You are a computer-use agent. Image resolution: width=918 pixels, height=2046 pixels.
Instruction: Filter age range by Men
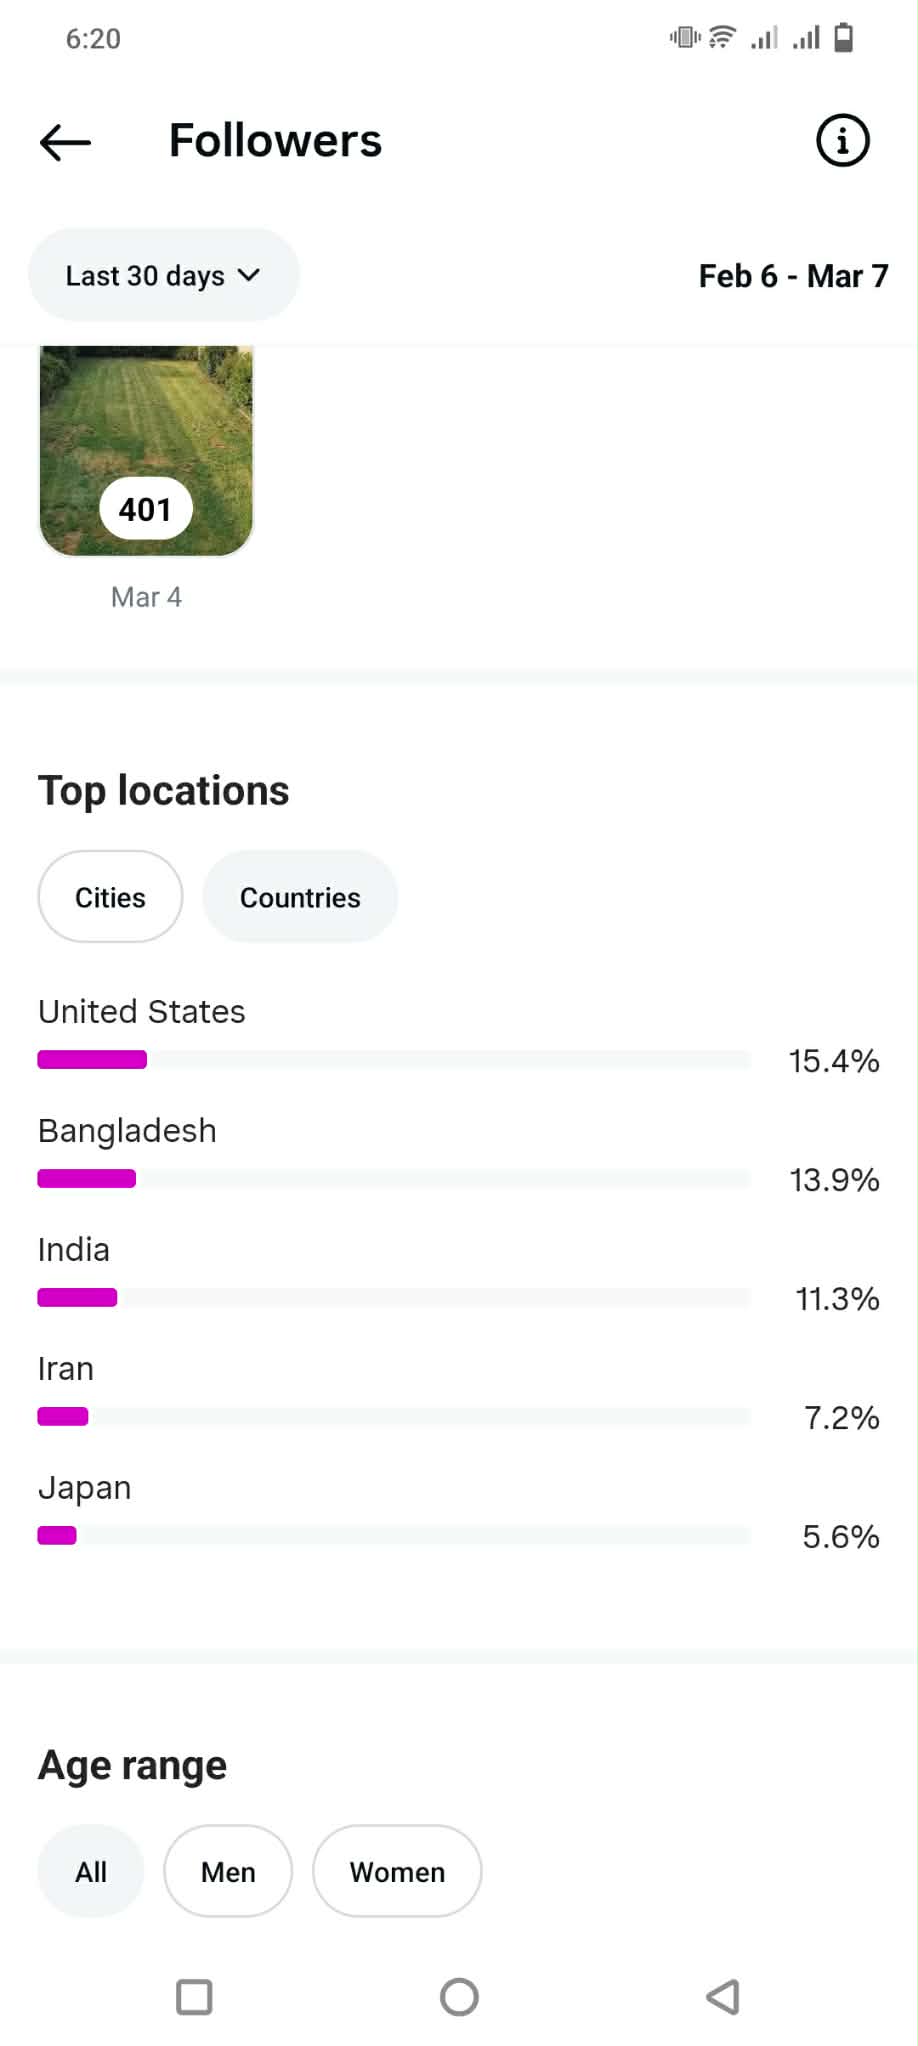228,1871
